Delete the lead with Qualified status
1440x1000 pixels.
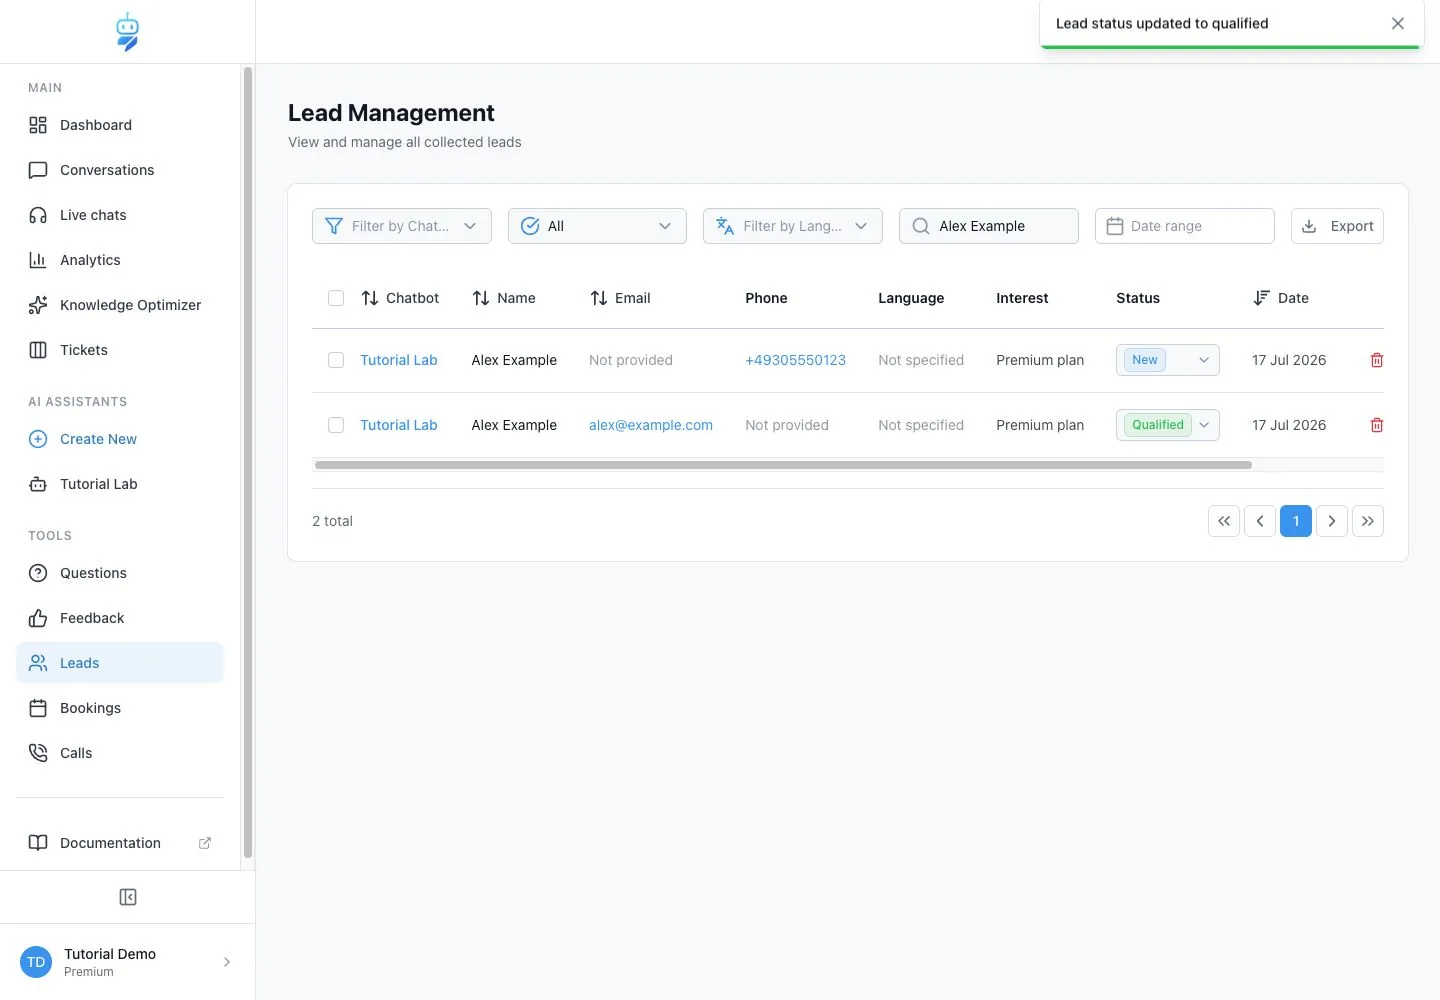1377,425
